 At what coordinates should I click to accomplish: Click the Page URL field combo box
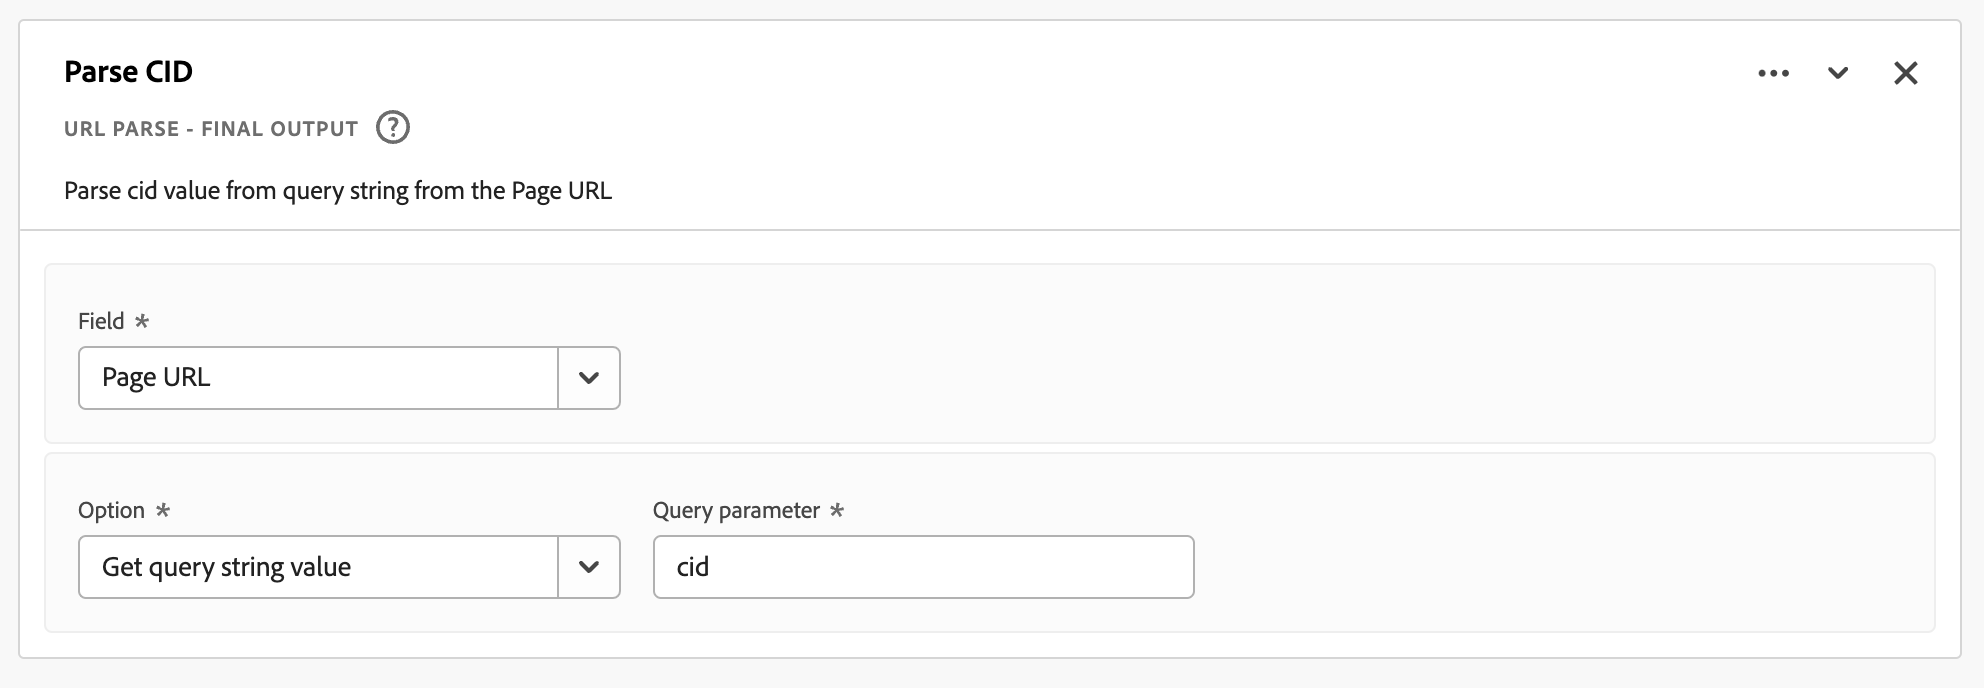(318, 378)
